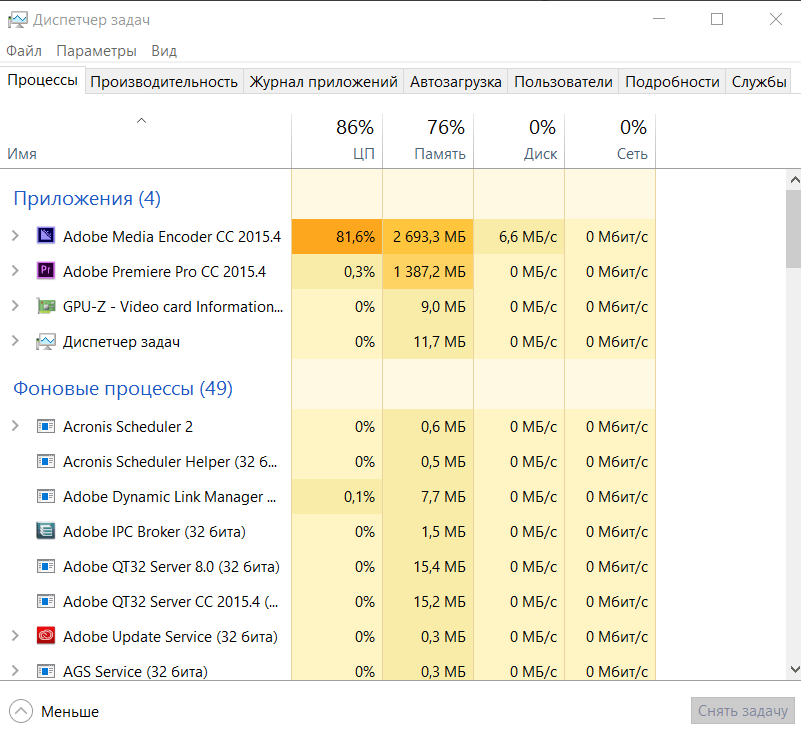Select the Acronis Scheduler 2 name
801x732 pixels.
click(x=128, y=427)
